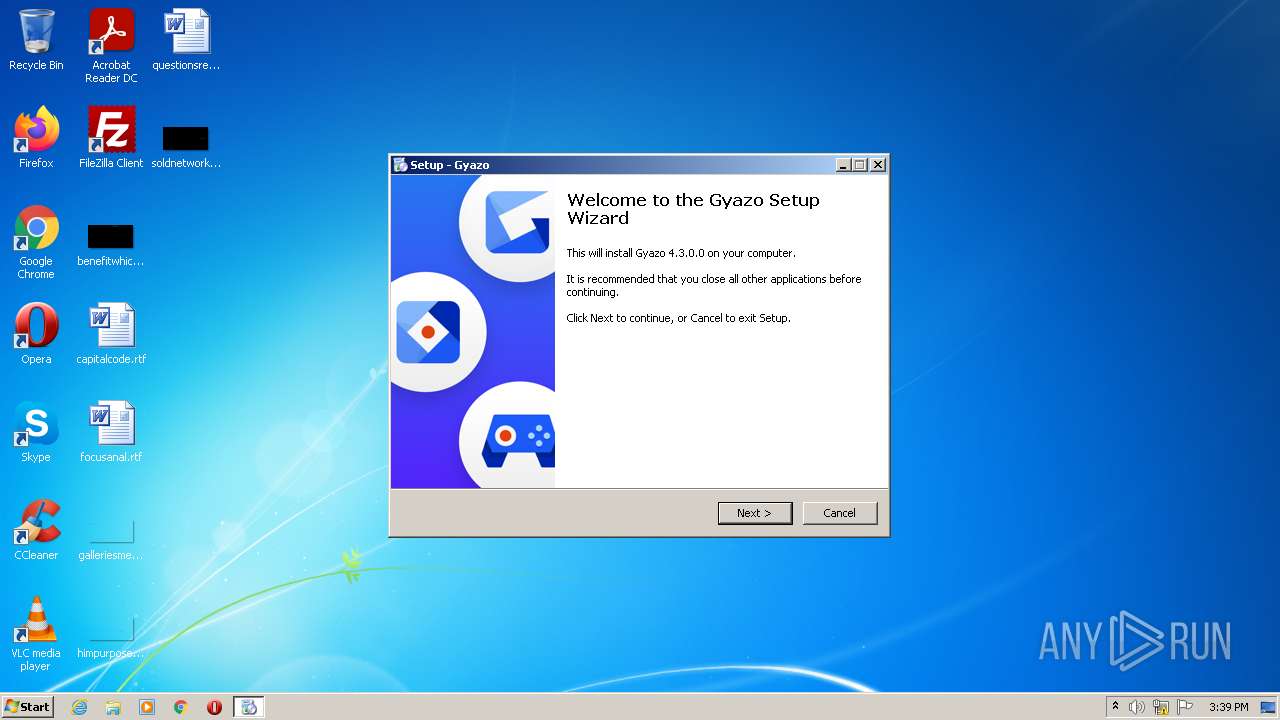1280x720 pixels.
Task: Open Windows Media Player from taskbar
Action: coord(147,707)
